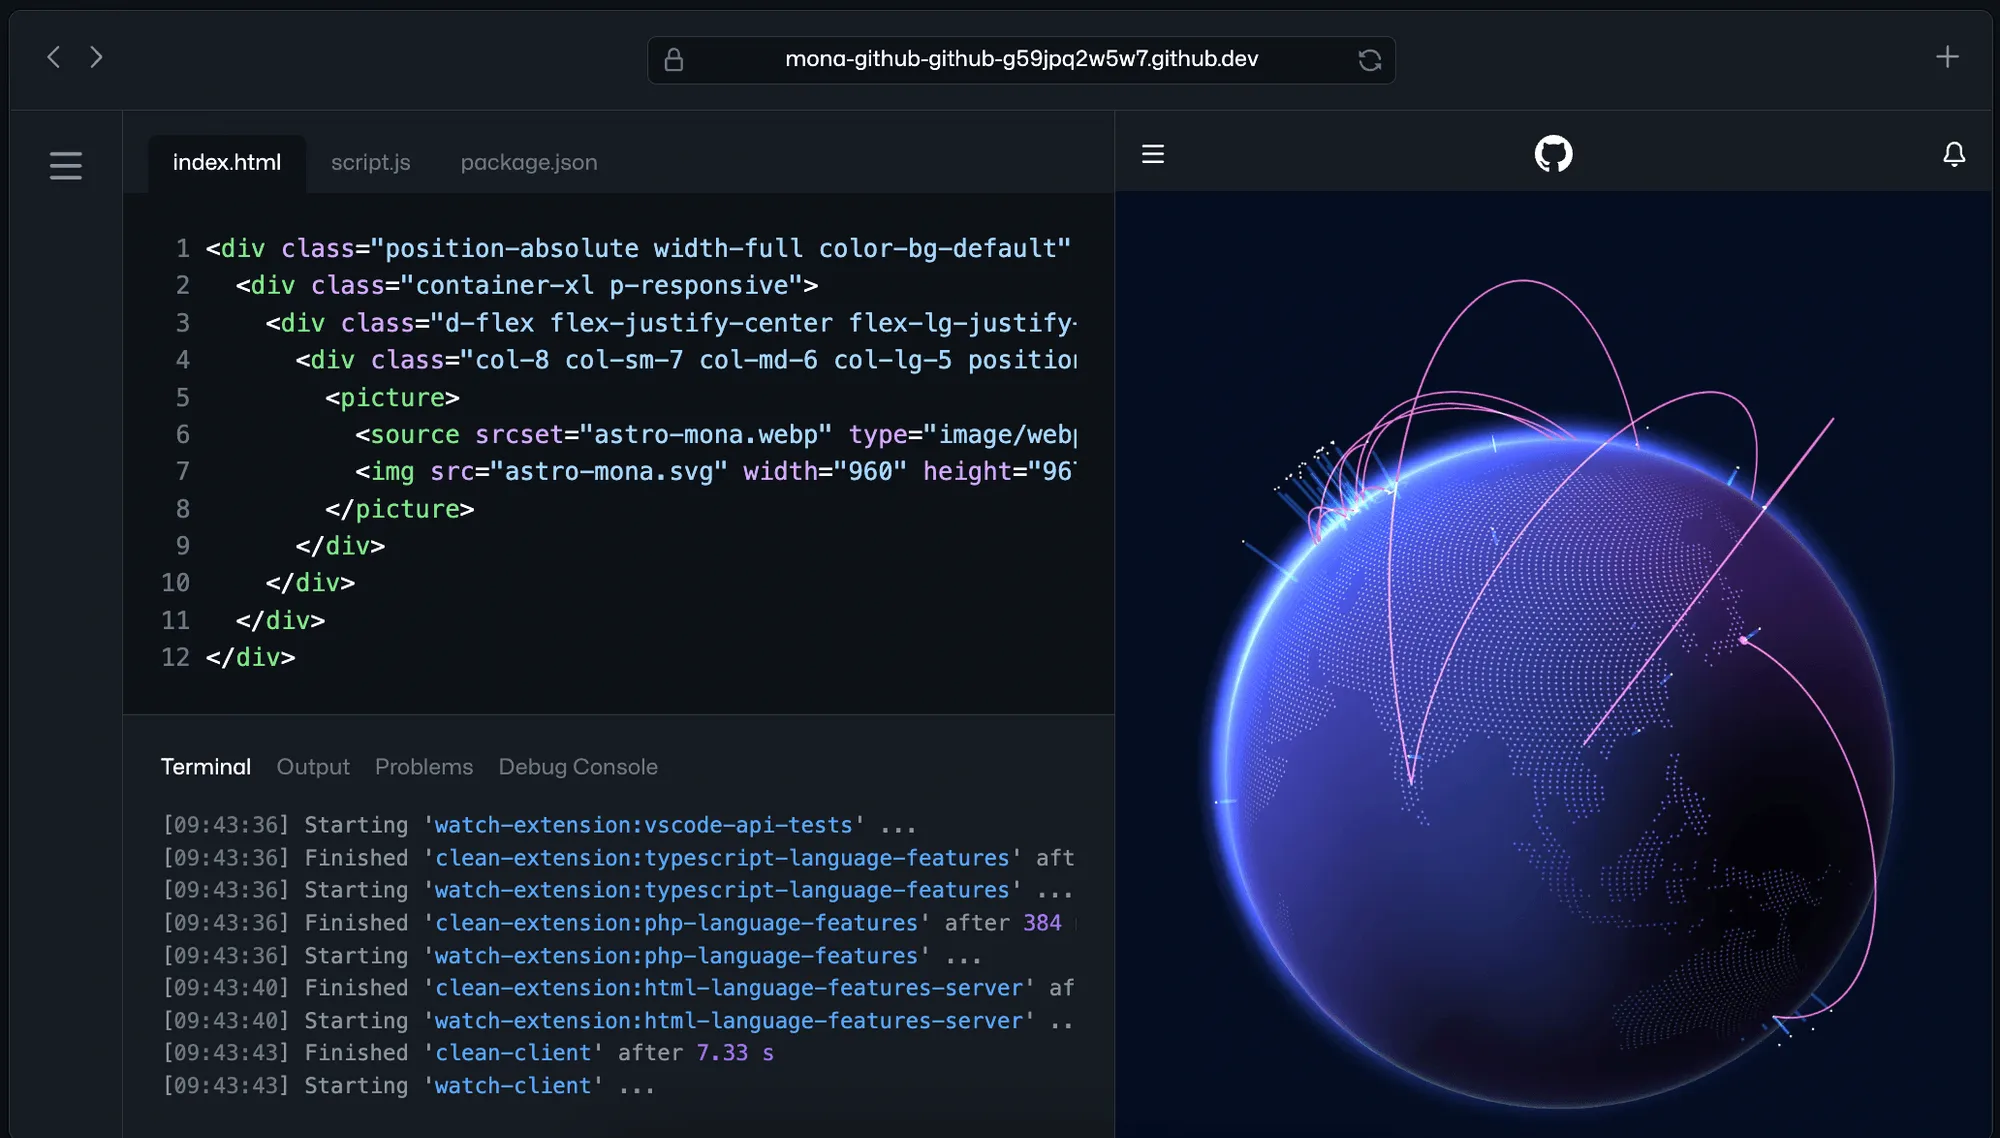Open the Problems panel tab
This screenshot has width=2000, height=1138.
coord(424,767)
